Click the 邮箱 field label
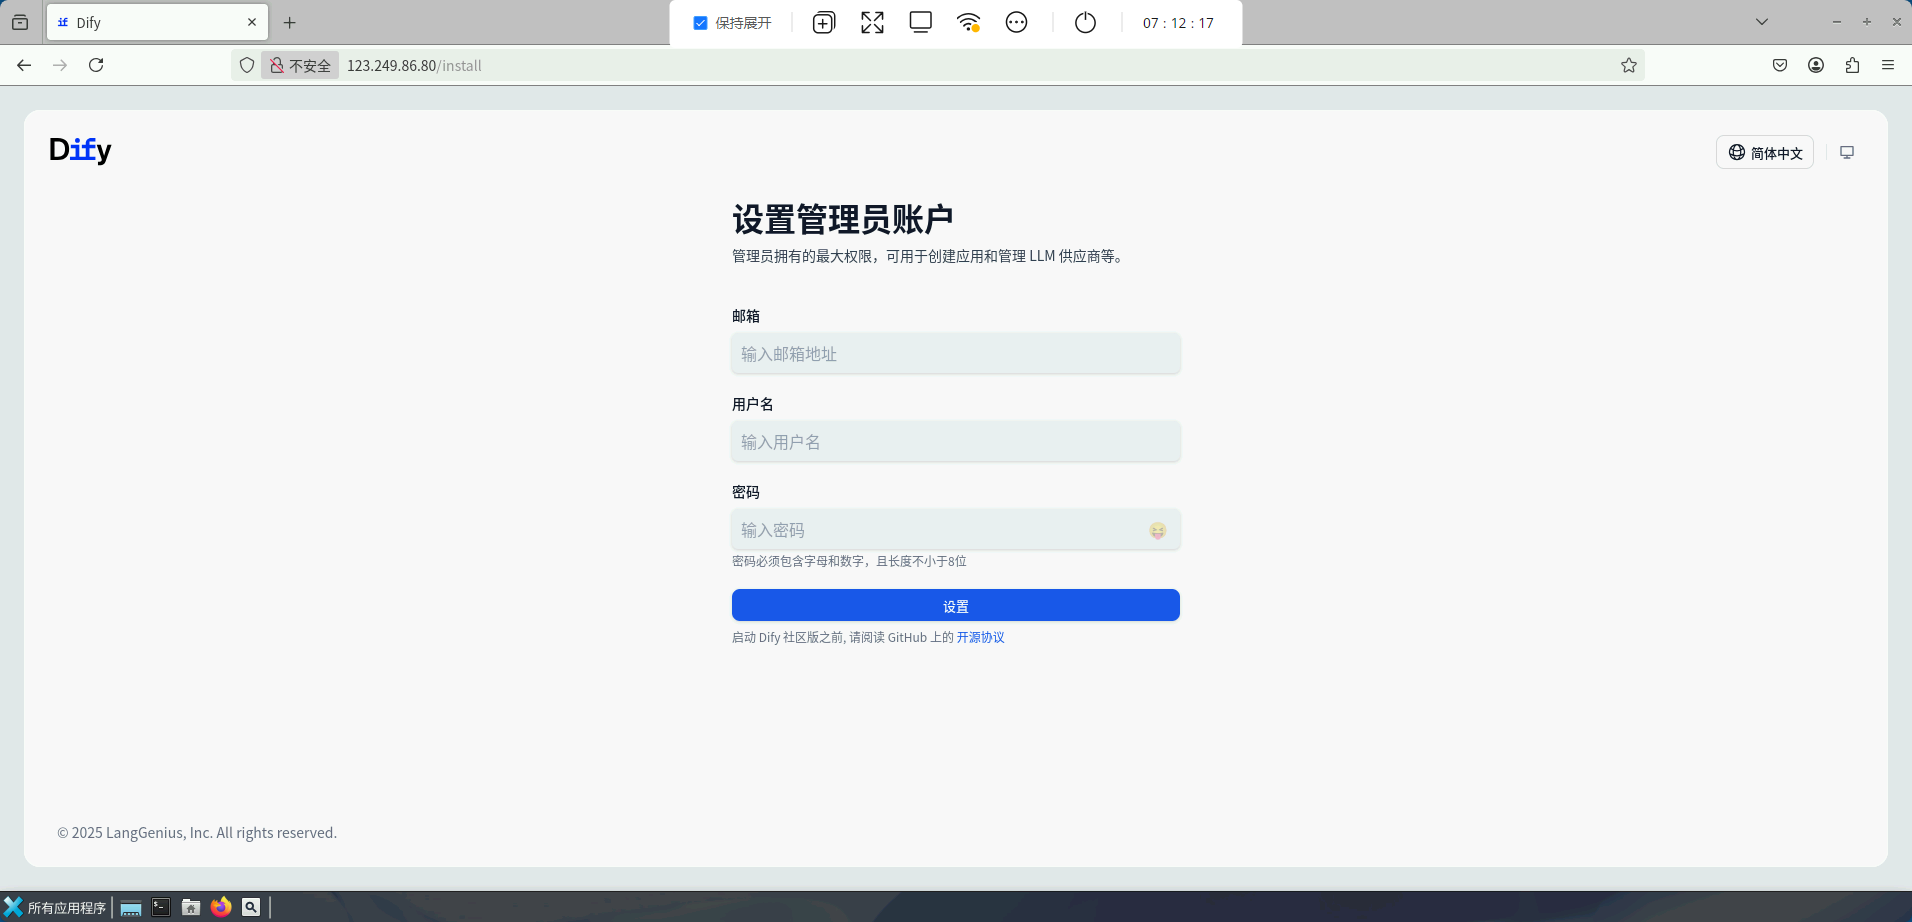The image size is (1912, 922). (746, 316)
